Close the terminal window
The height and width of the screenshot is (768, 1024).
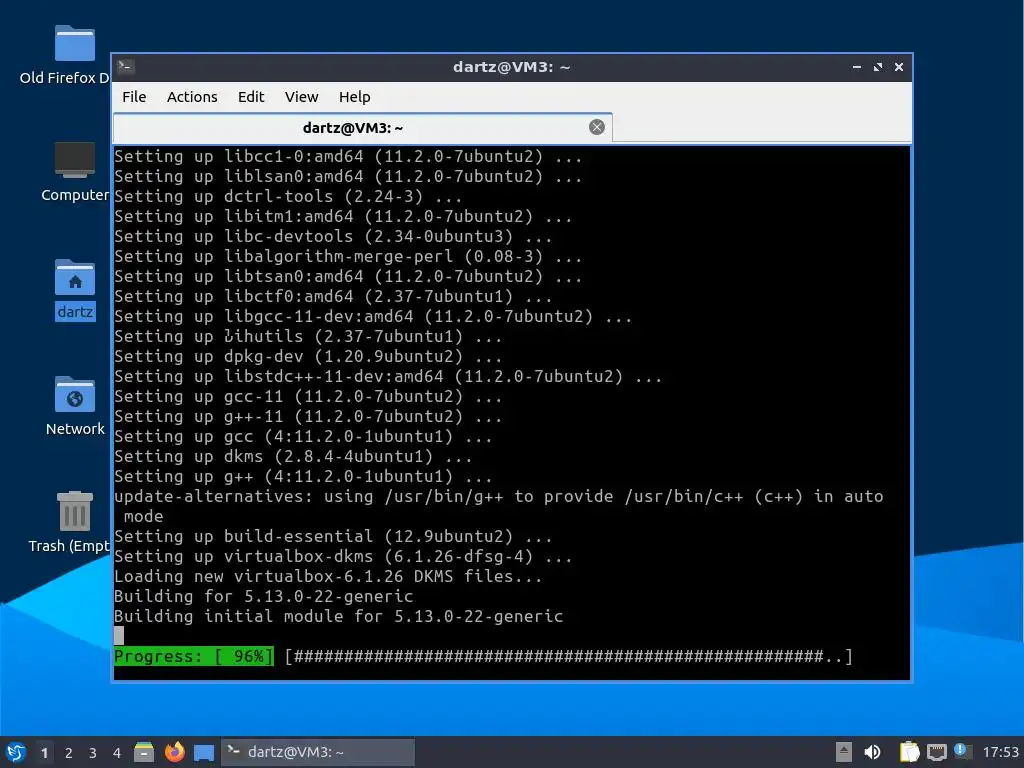899,67
